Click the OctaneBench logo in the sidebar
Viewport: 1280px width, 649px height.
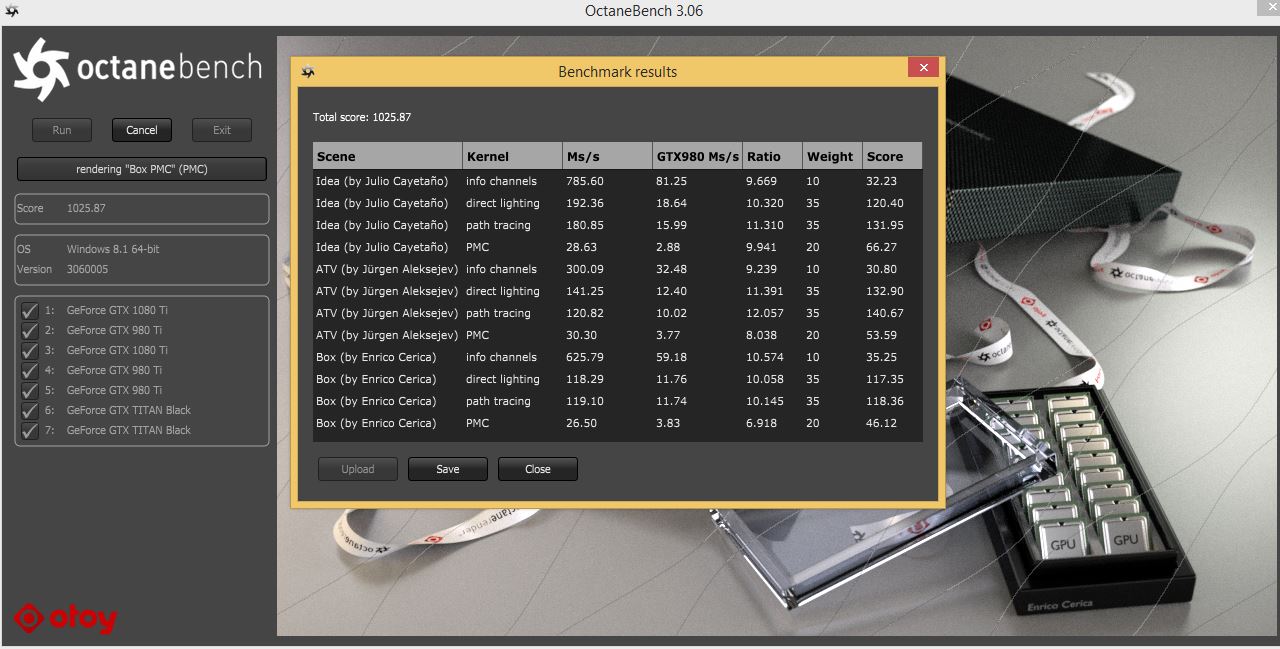(x=138, y=69)
